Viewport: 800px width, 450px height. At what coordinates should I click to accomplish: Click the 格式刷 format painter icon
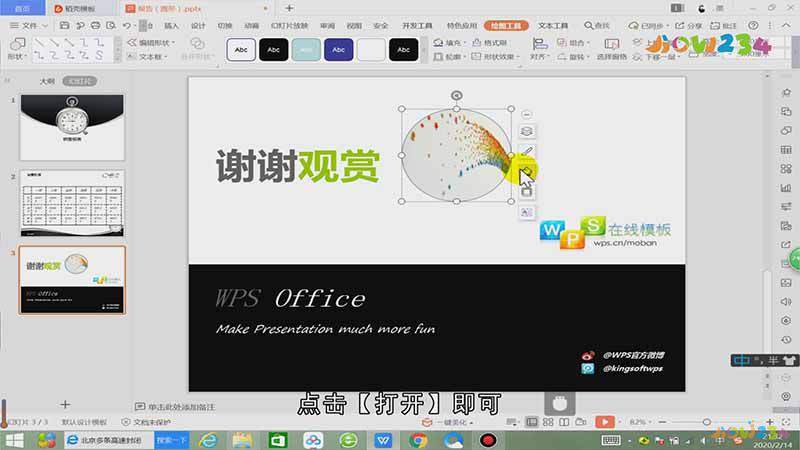point(489,42)
